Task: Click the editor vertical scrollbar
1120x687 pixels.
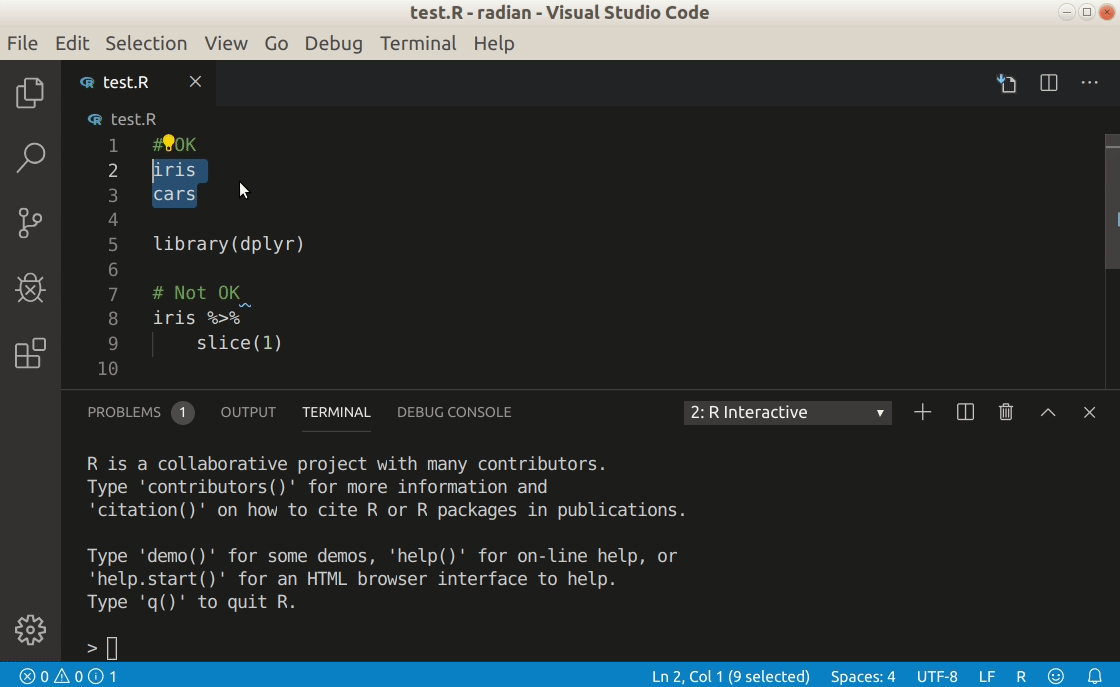Action: 1112,201
